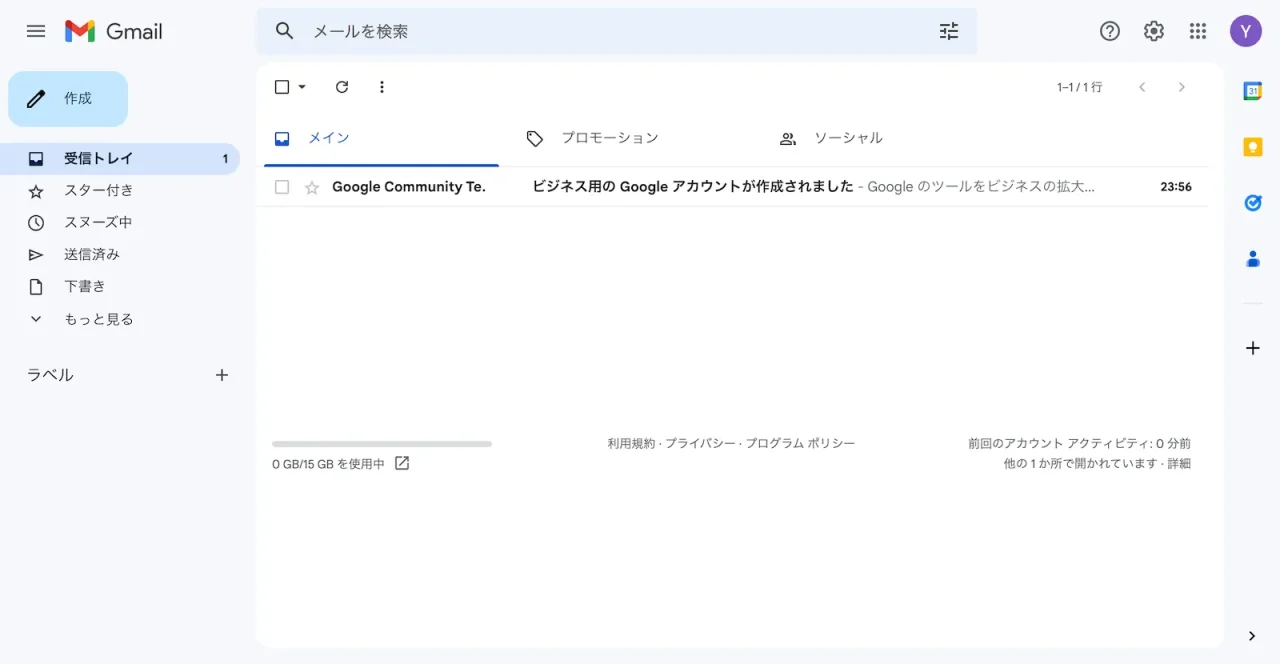Open Google Keep in side panel
The height and width of the screenshot is (664, 1280).
pyautogui.click(x=1252, y=146)
